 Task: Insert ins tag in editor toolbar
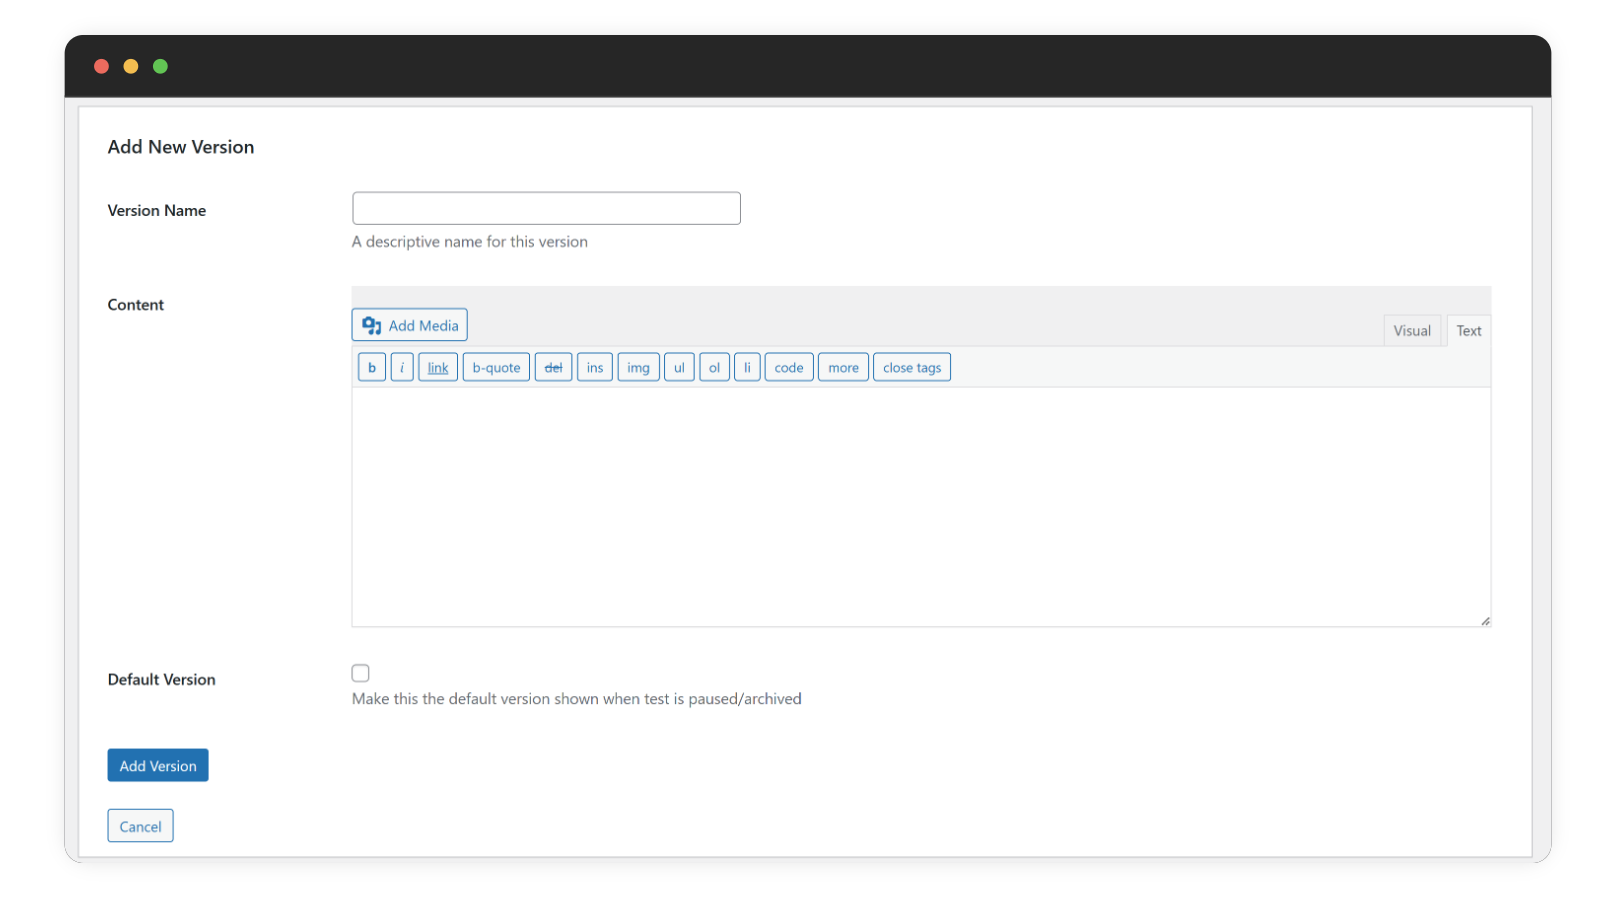(595, 367)
